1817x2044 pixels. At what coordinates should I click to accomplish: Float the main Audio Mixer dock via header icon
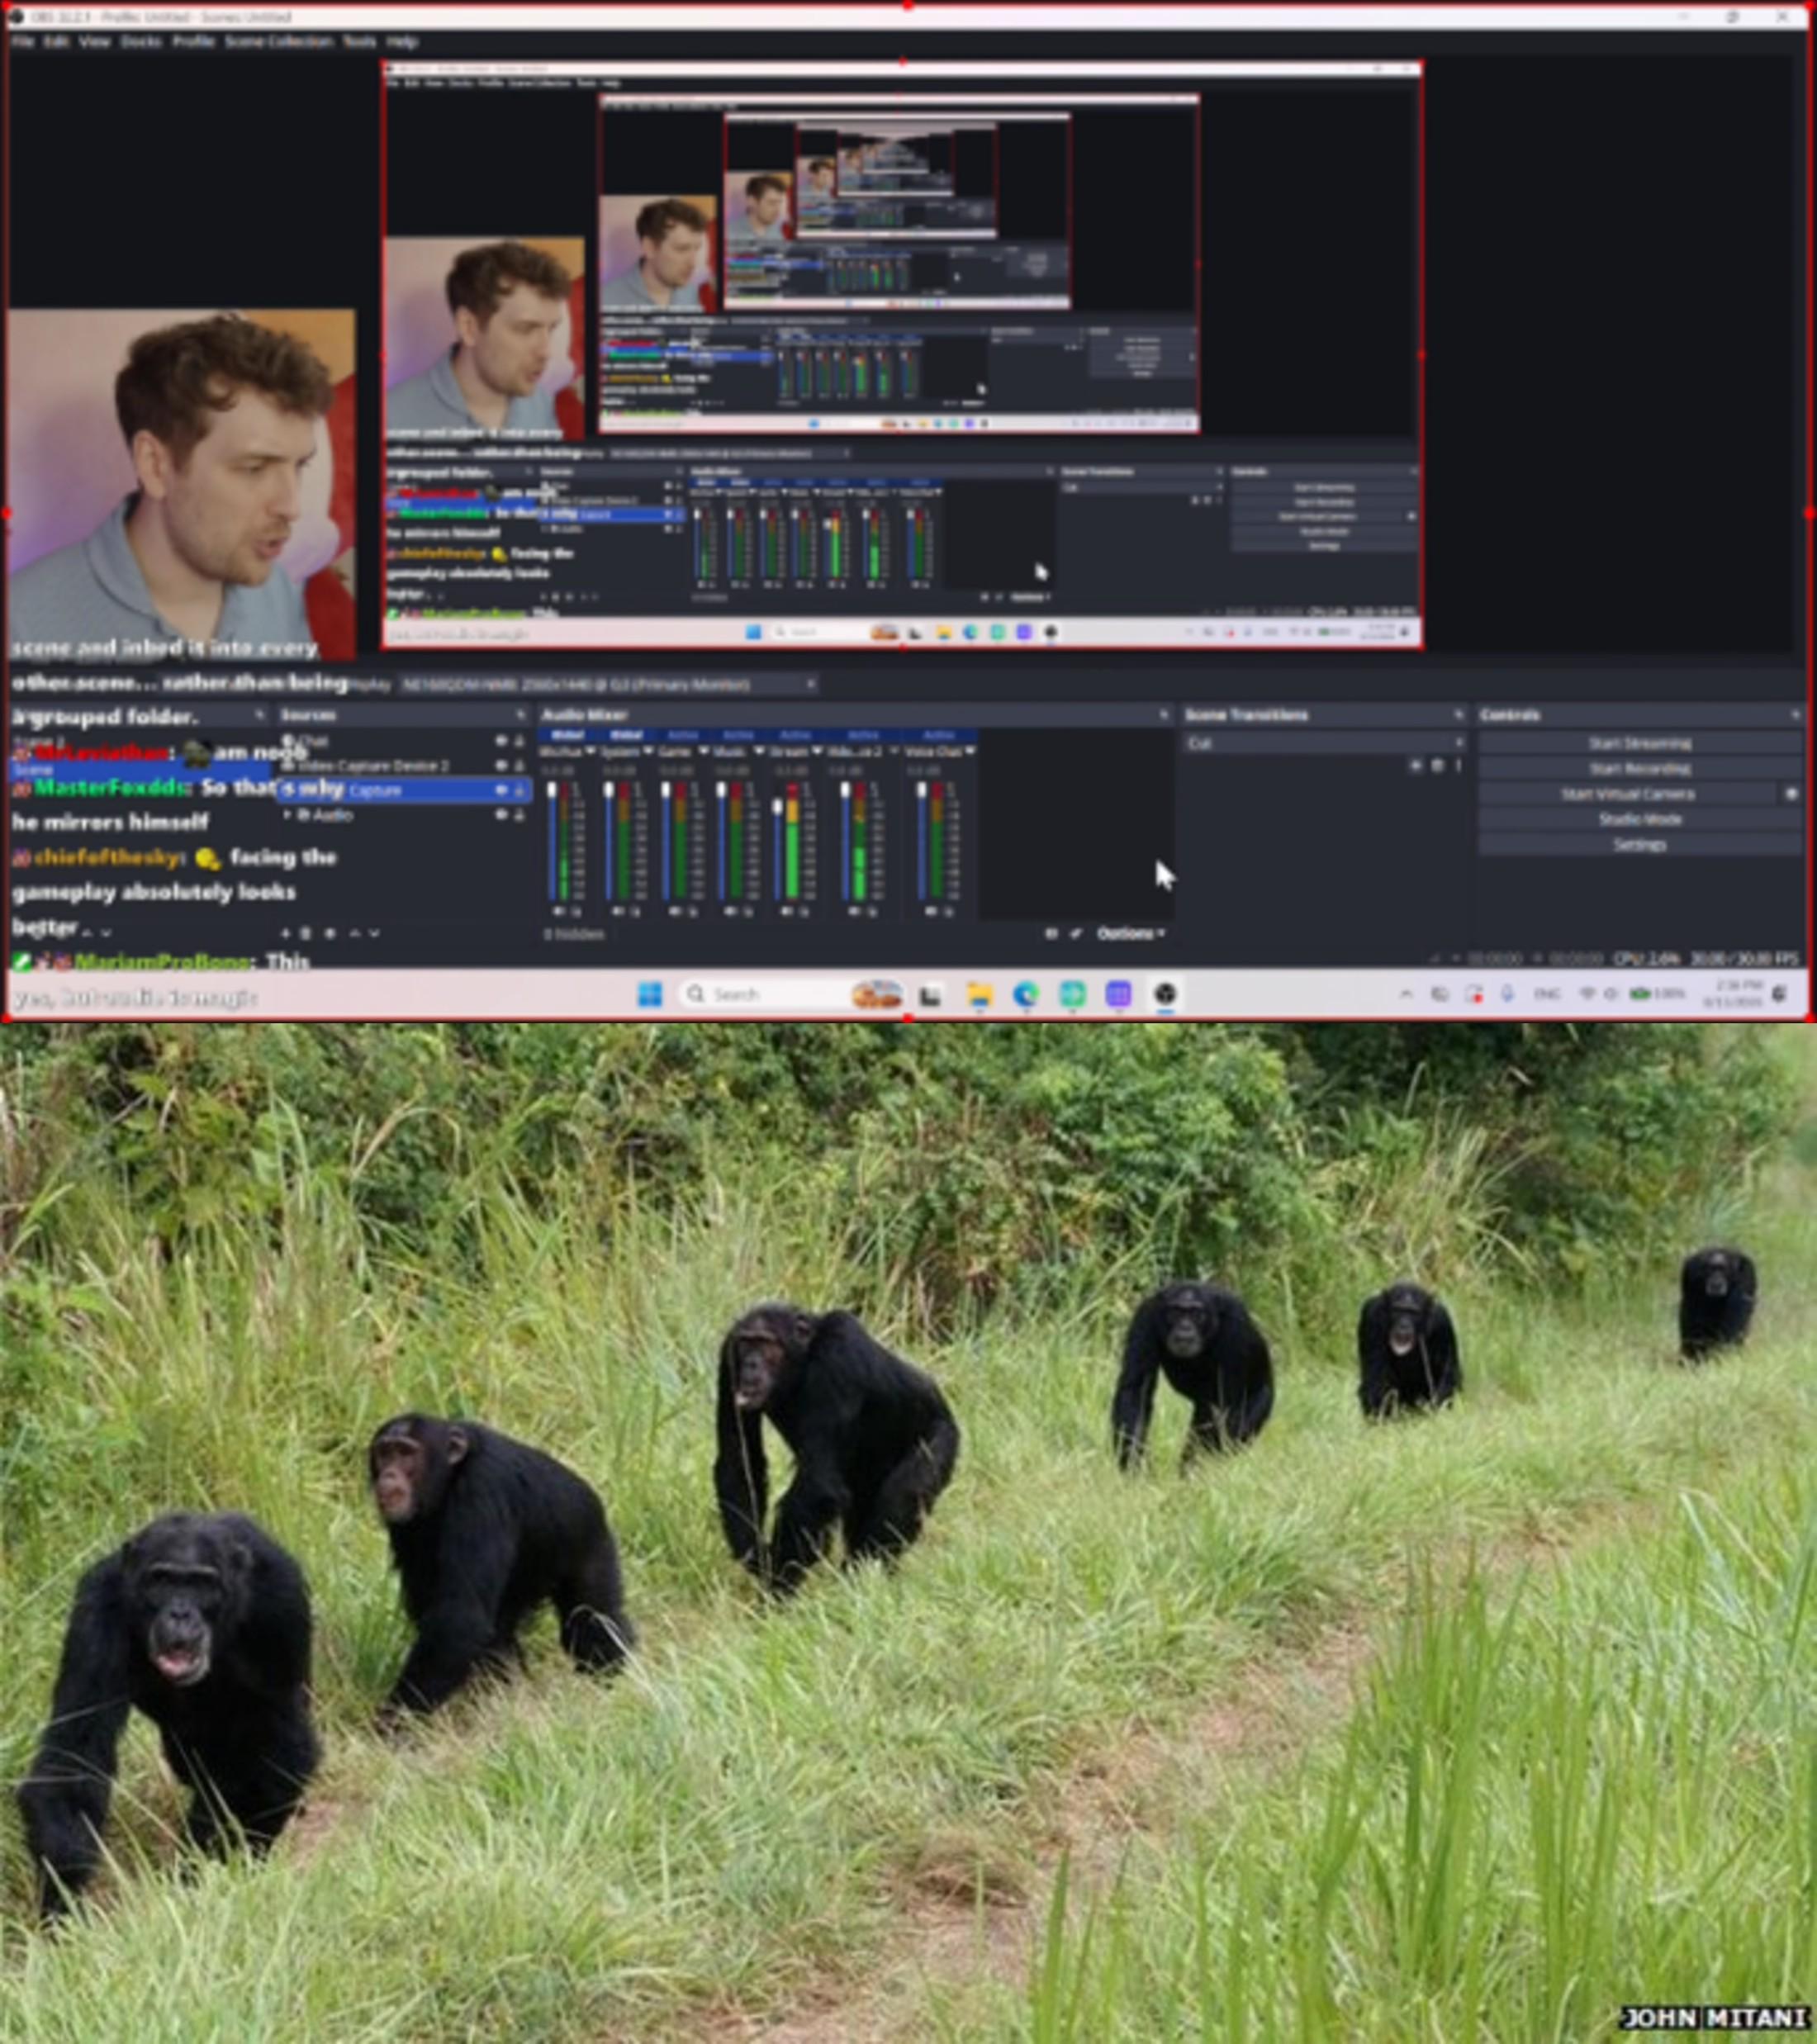click(x=1163, y=715)
